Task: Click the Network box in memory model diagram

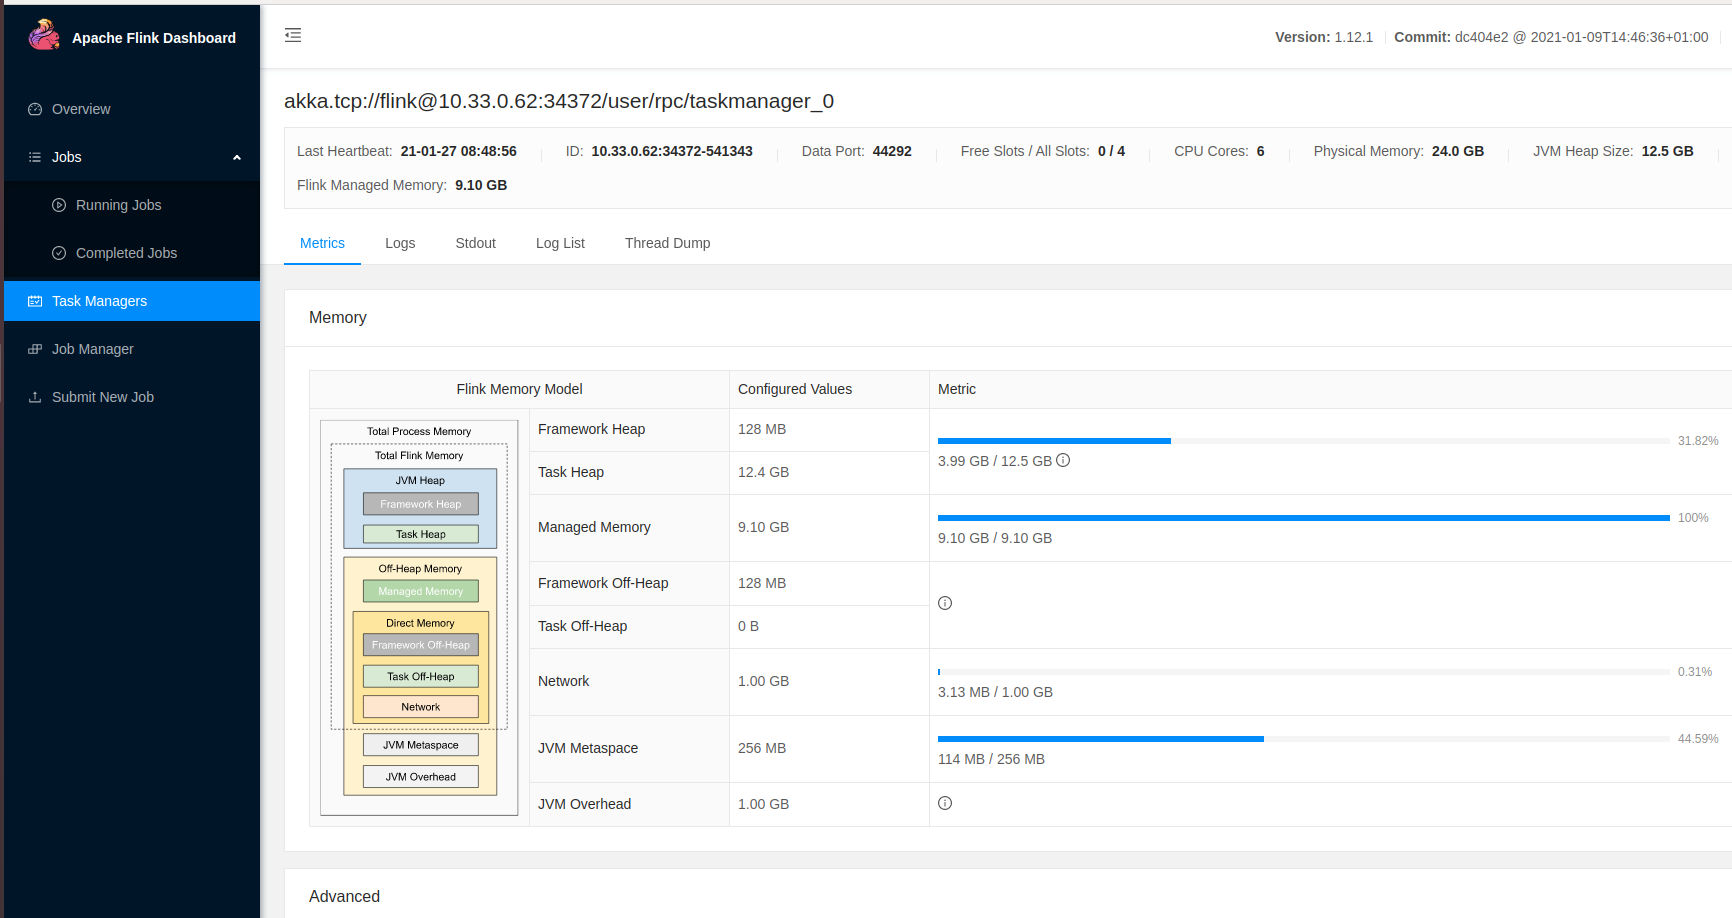Action: 420,707
